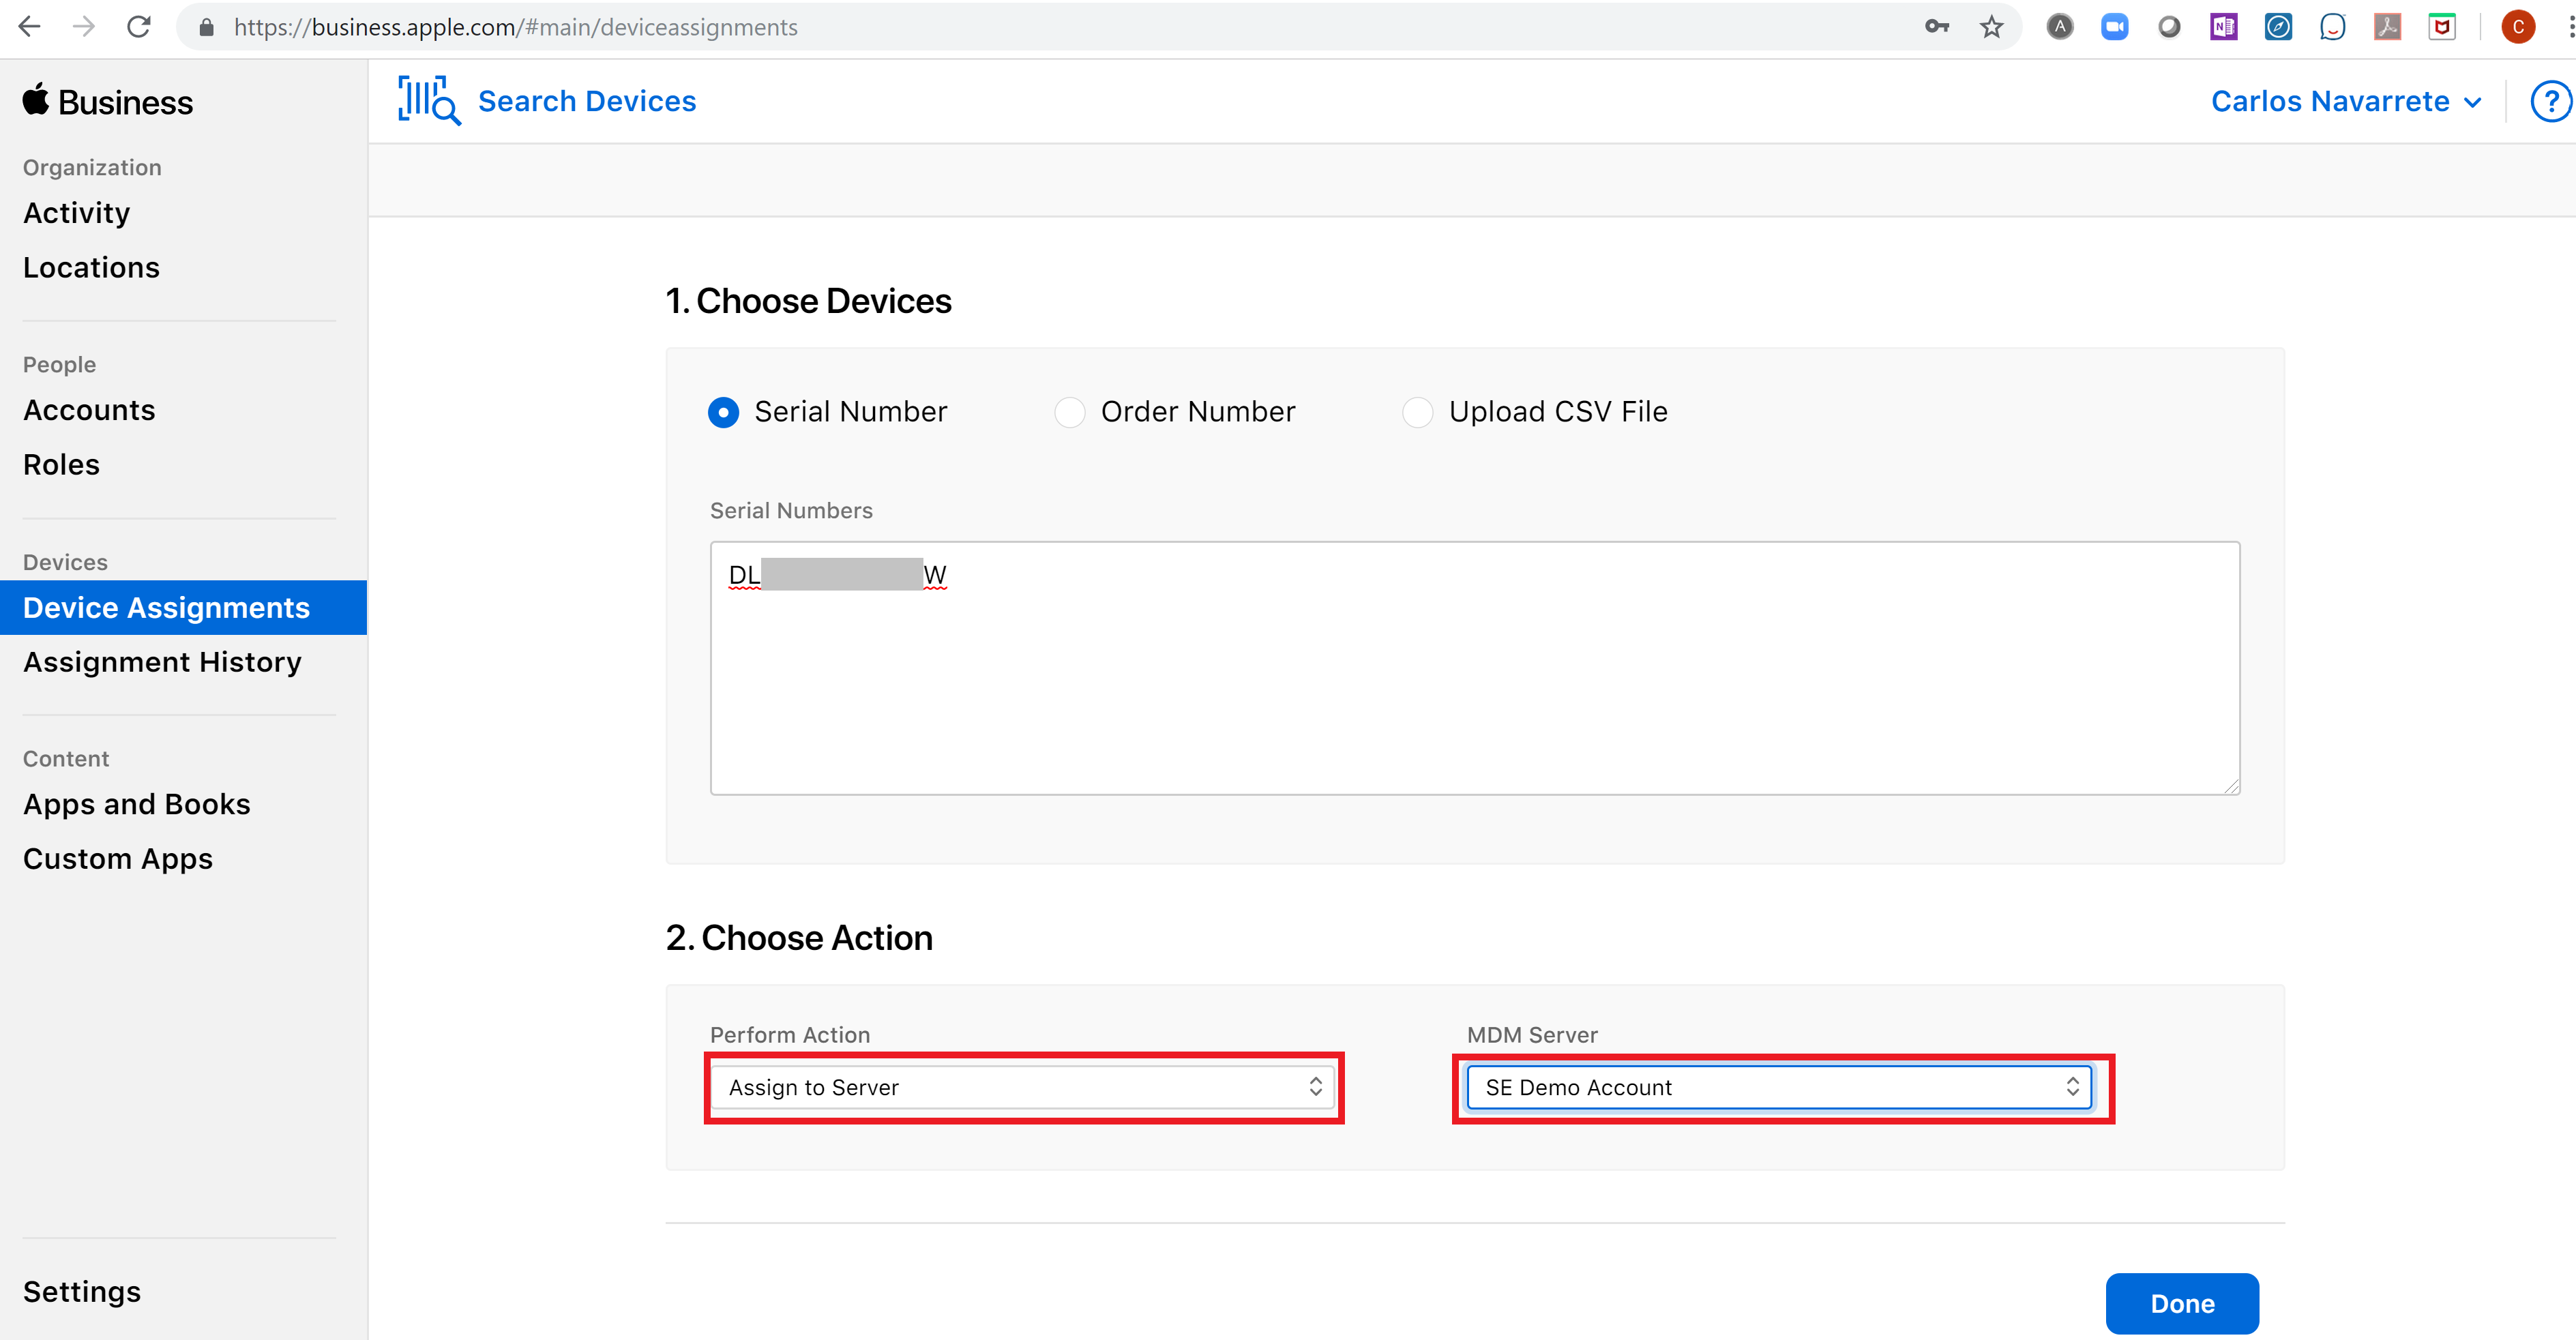
Task: Reload the page with refresh icon
Action: pyautogui.click(x=139, y=27)
